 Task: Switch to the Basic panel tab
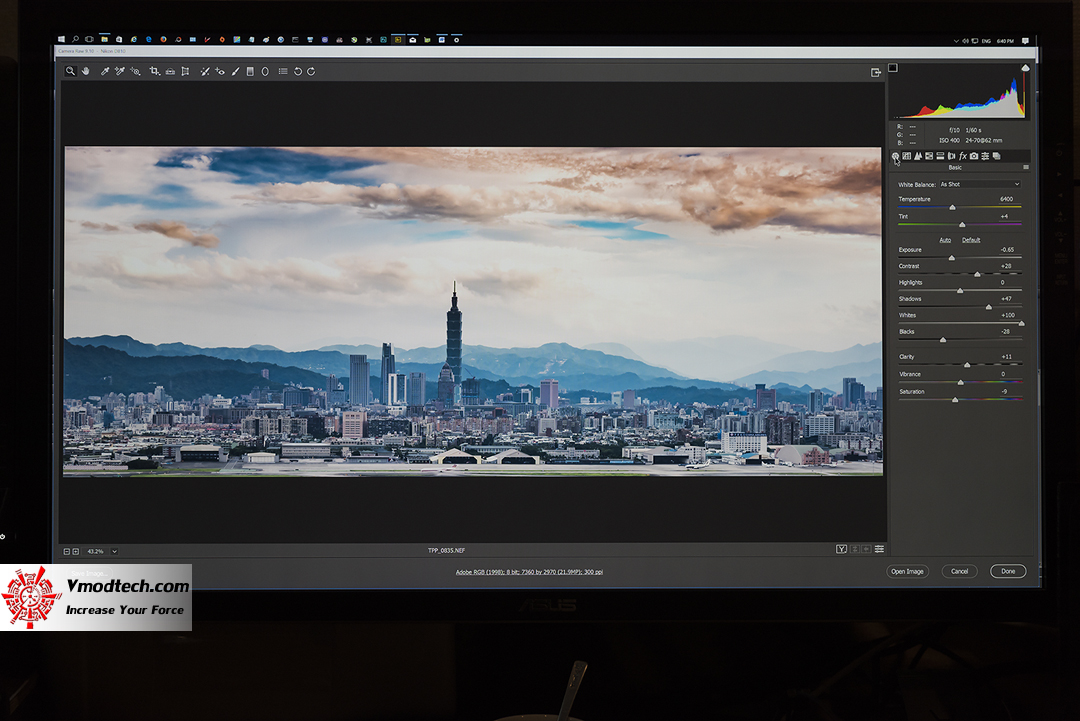click(x=895, y=156)
